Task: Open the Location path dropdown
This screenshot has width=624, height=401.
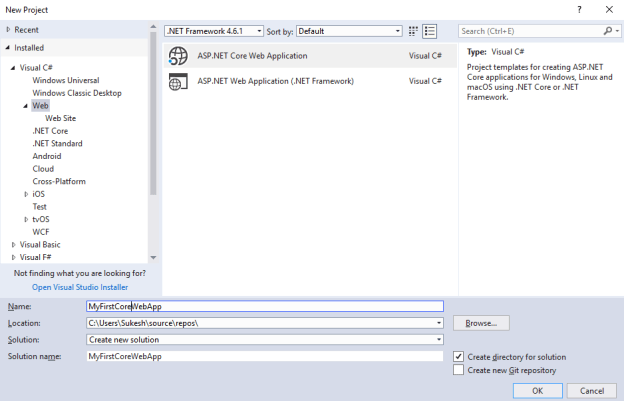Action: pyautogui.click(x=439, y=323)
